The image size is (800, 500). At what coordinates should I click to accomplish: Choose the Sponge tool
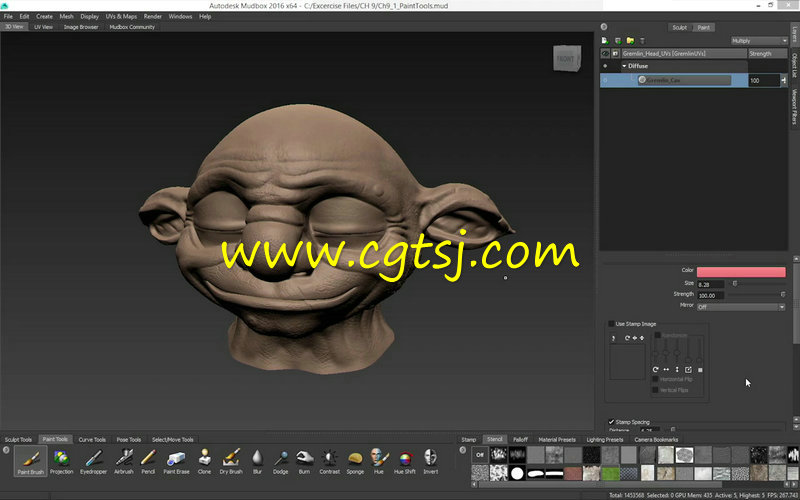tap(355, 461)
